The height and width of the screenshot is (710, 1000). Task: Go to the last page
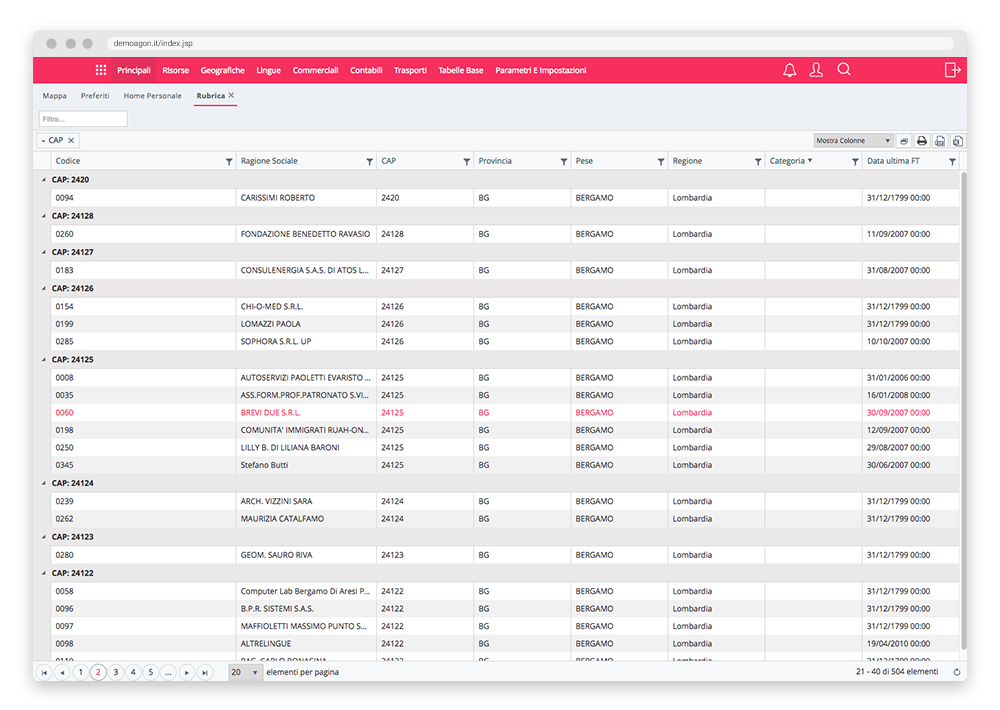(204, 672)
